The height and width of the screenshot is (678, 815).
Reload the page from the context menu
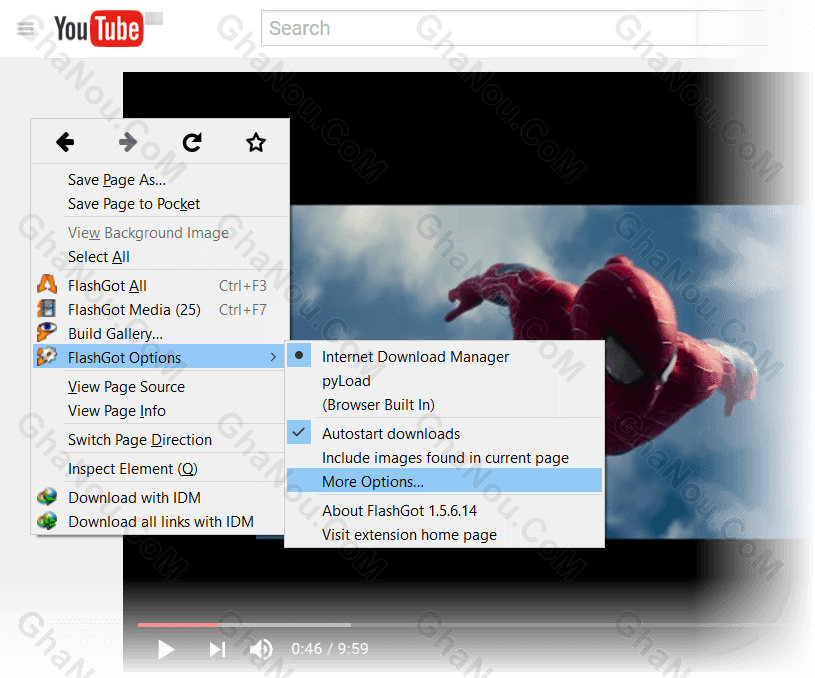coord(192,142)
